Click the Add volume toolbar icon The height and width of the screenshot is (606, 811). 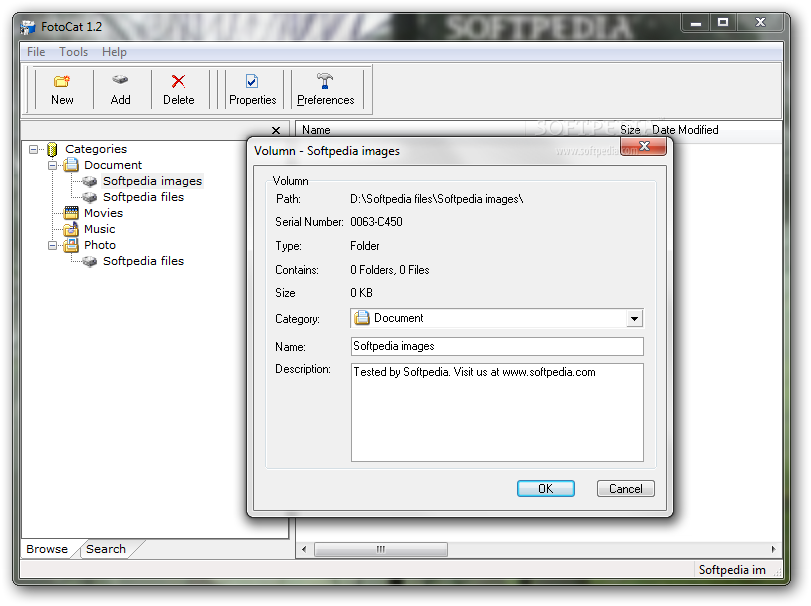120,80
